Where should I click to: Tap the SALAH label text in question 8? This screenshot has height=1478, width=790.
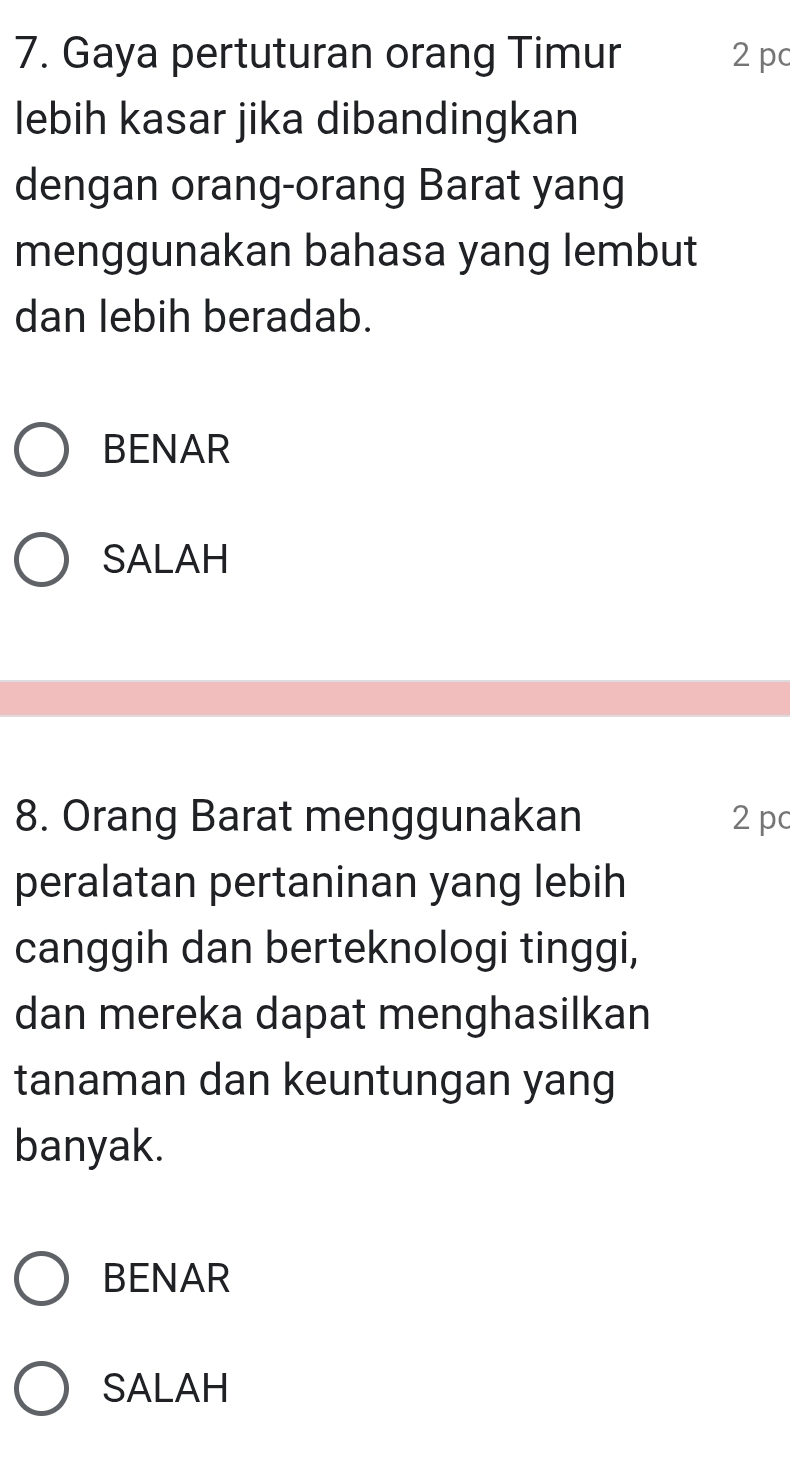click(166, 1388)
